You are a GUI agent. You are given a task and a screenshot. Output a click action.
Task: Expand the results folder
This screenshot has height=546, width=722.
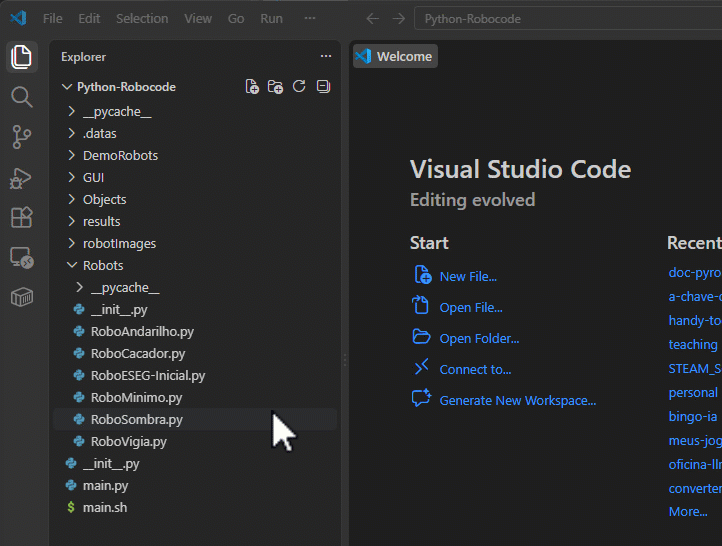(71, 221)
